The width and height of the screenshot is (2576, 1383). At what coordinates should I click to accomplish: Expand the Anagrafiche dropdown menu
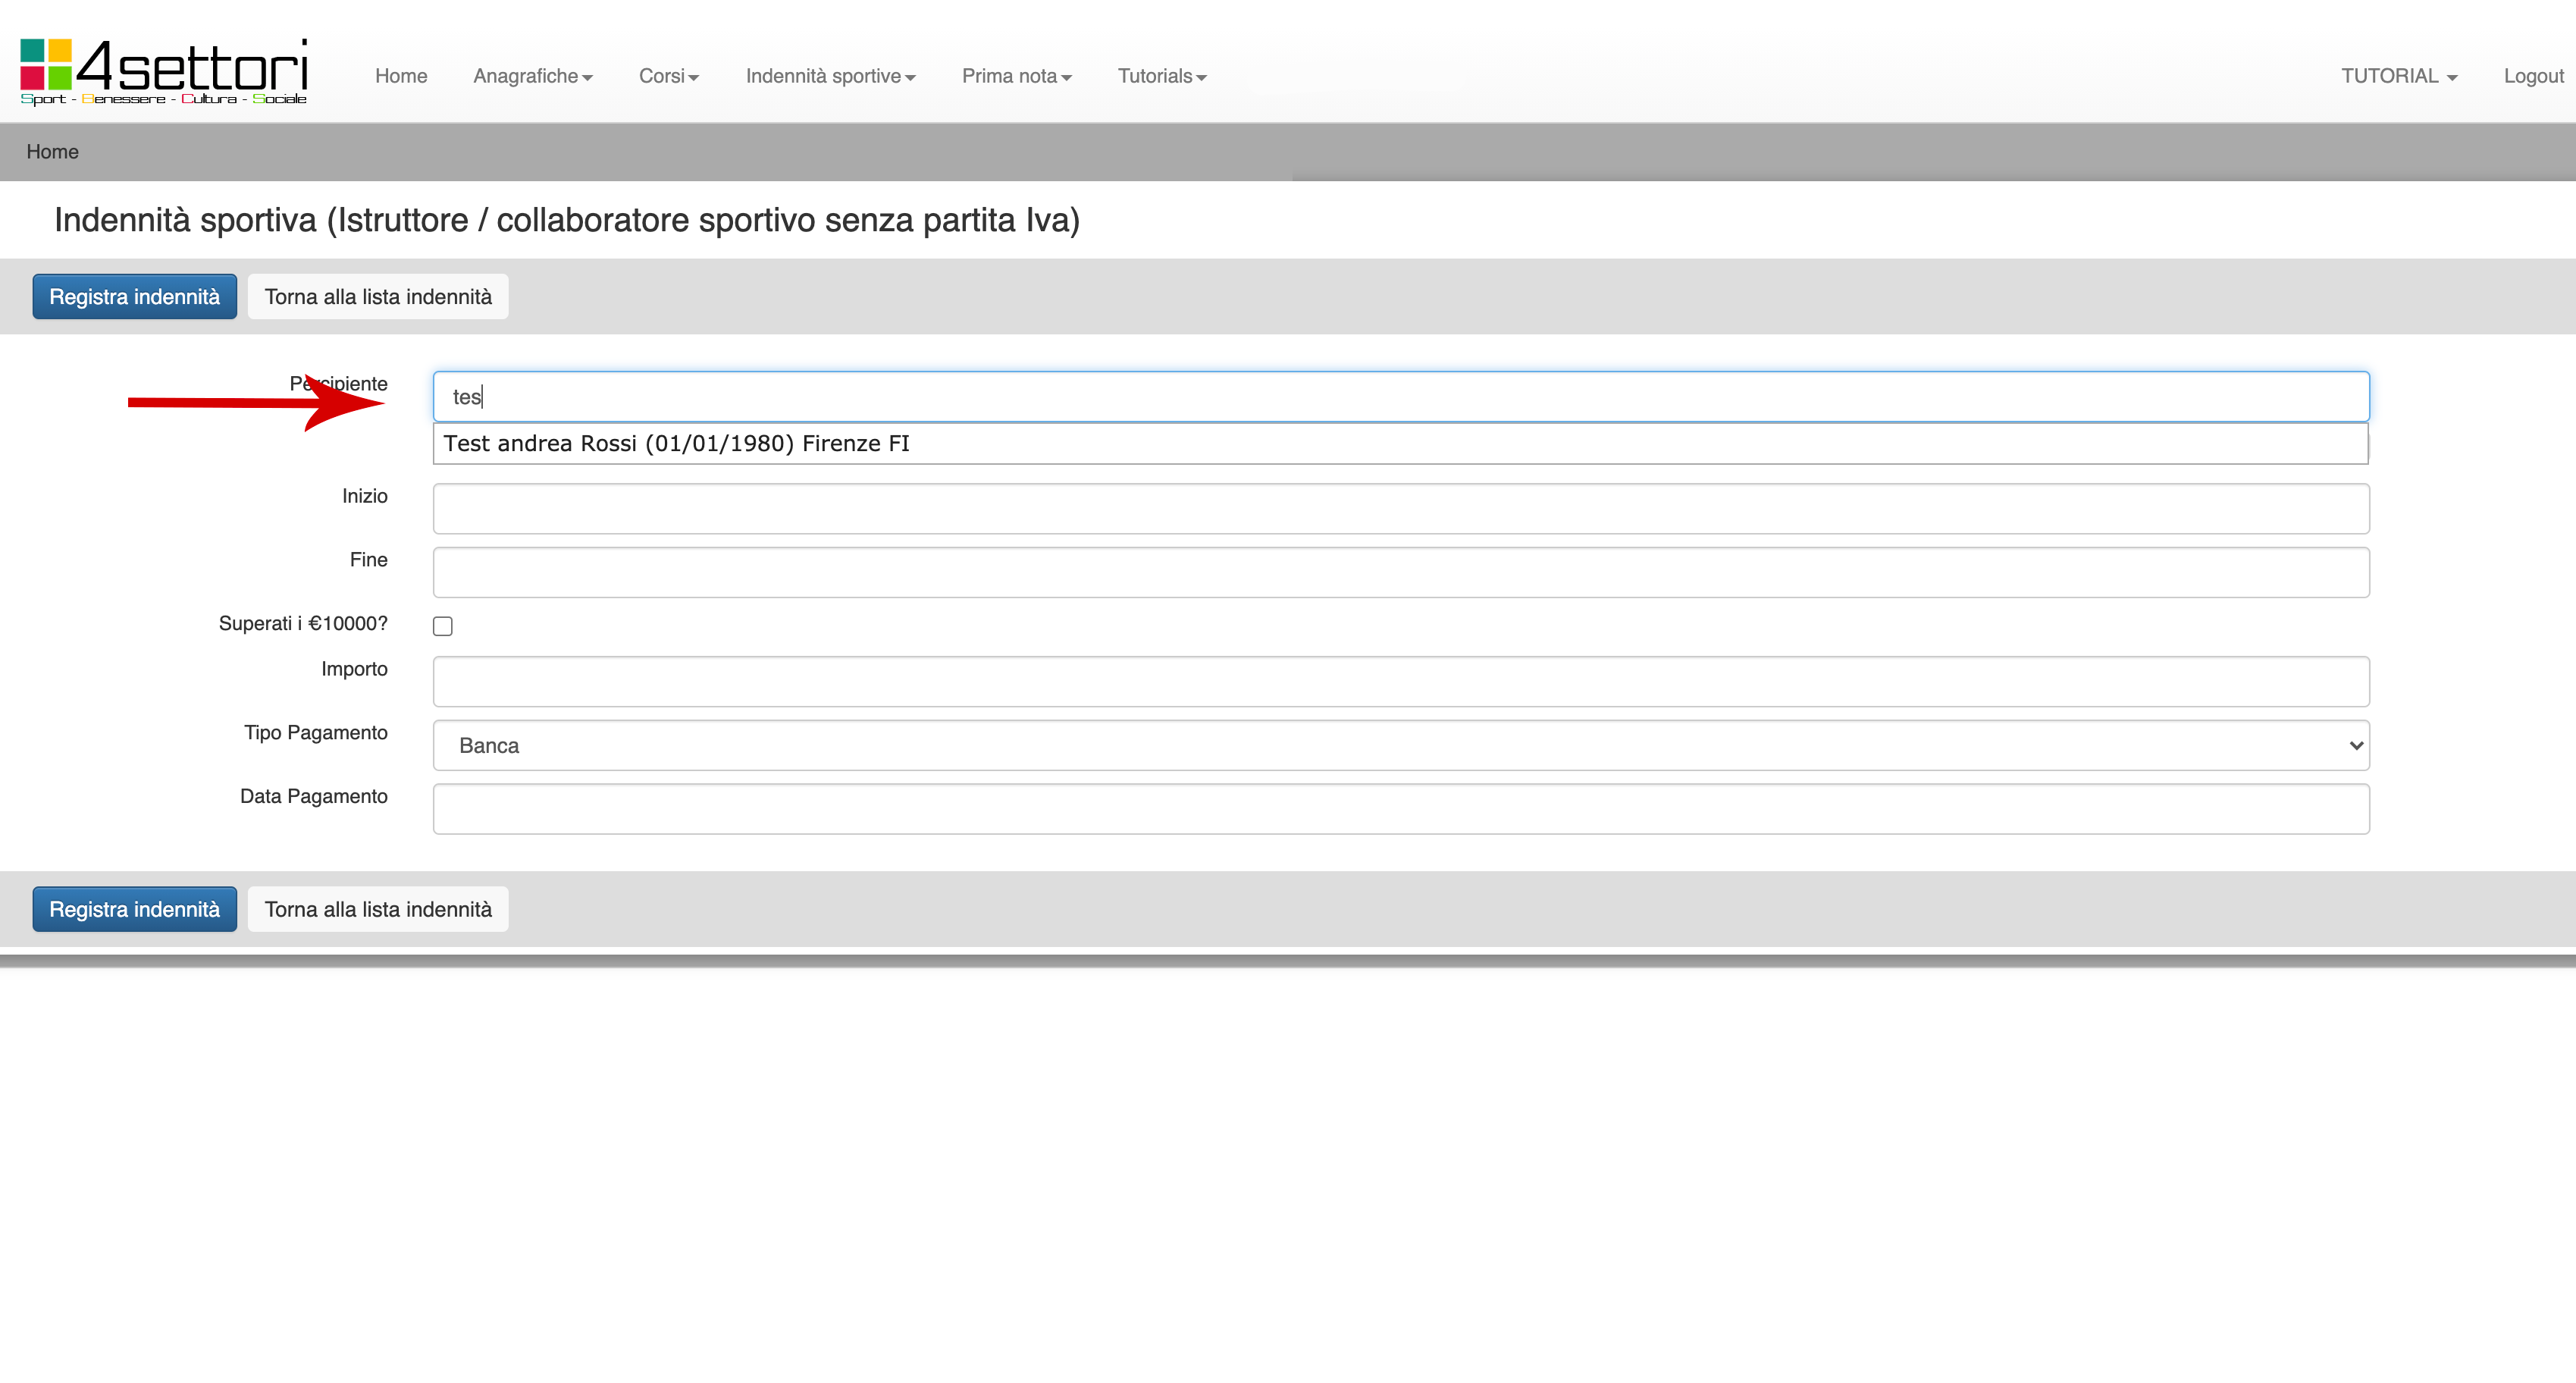(532, 76)
